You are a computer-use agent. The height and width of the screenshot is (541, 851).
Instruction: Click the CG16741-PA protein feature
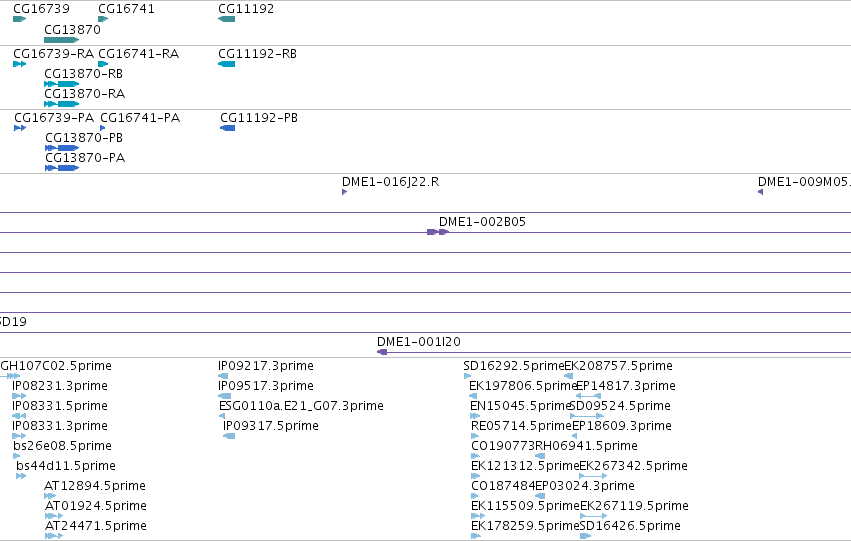click(103, 128)
